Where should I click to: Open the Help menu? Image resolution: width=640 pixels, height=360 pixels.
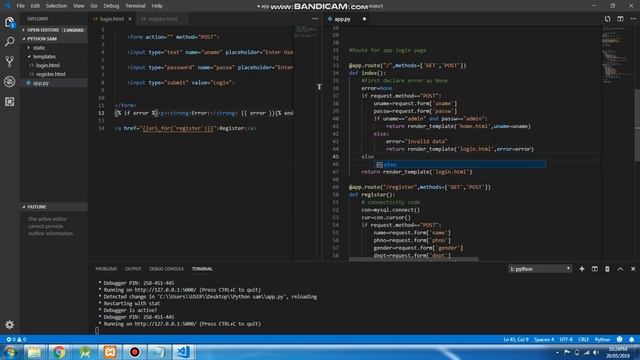click(157, 6)
